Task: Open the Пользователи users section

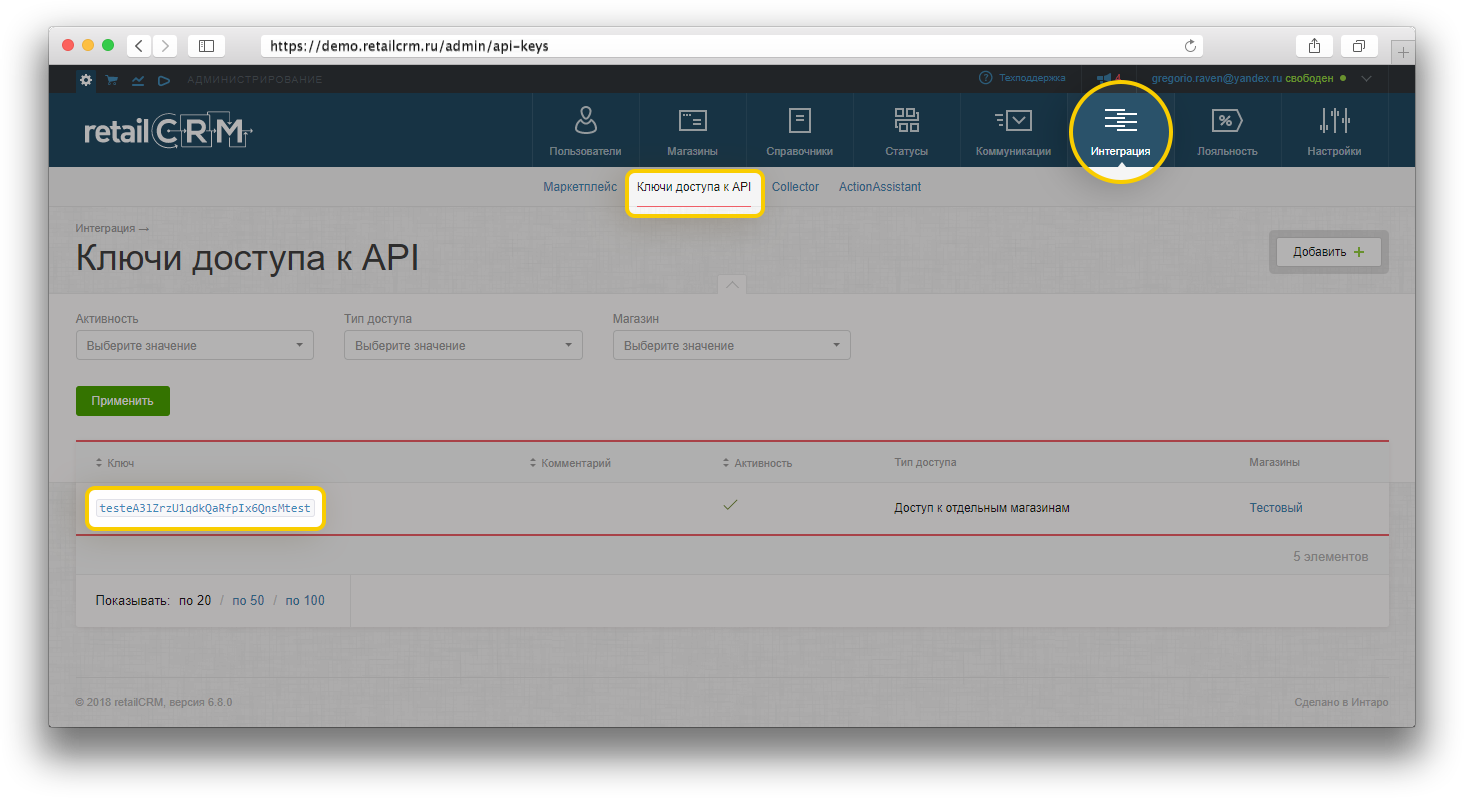Action: [585, 131]
